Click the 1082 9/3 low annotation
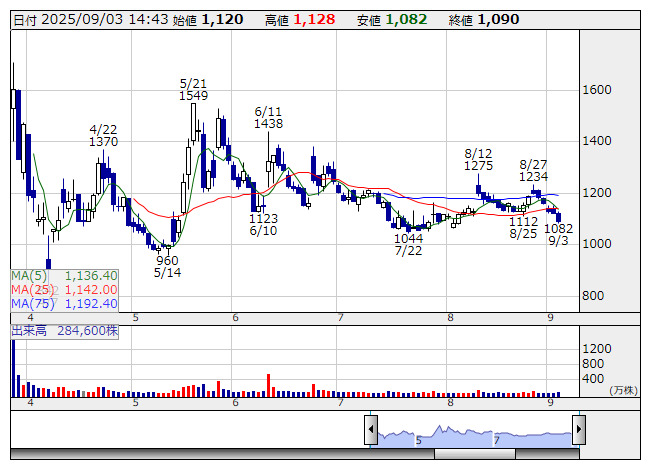 (x=558, y=234)
